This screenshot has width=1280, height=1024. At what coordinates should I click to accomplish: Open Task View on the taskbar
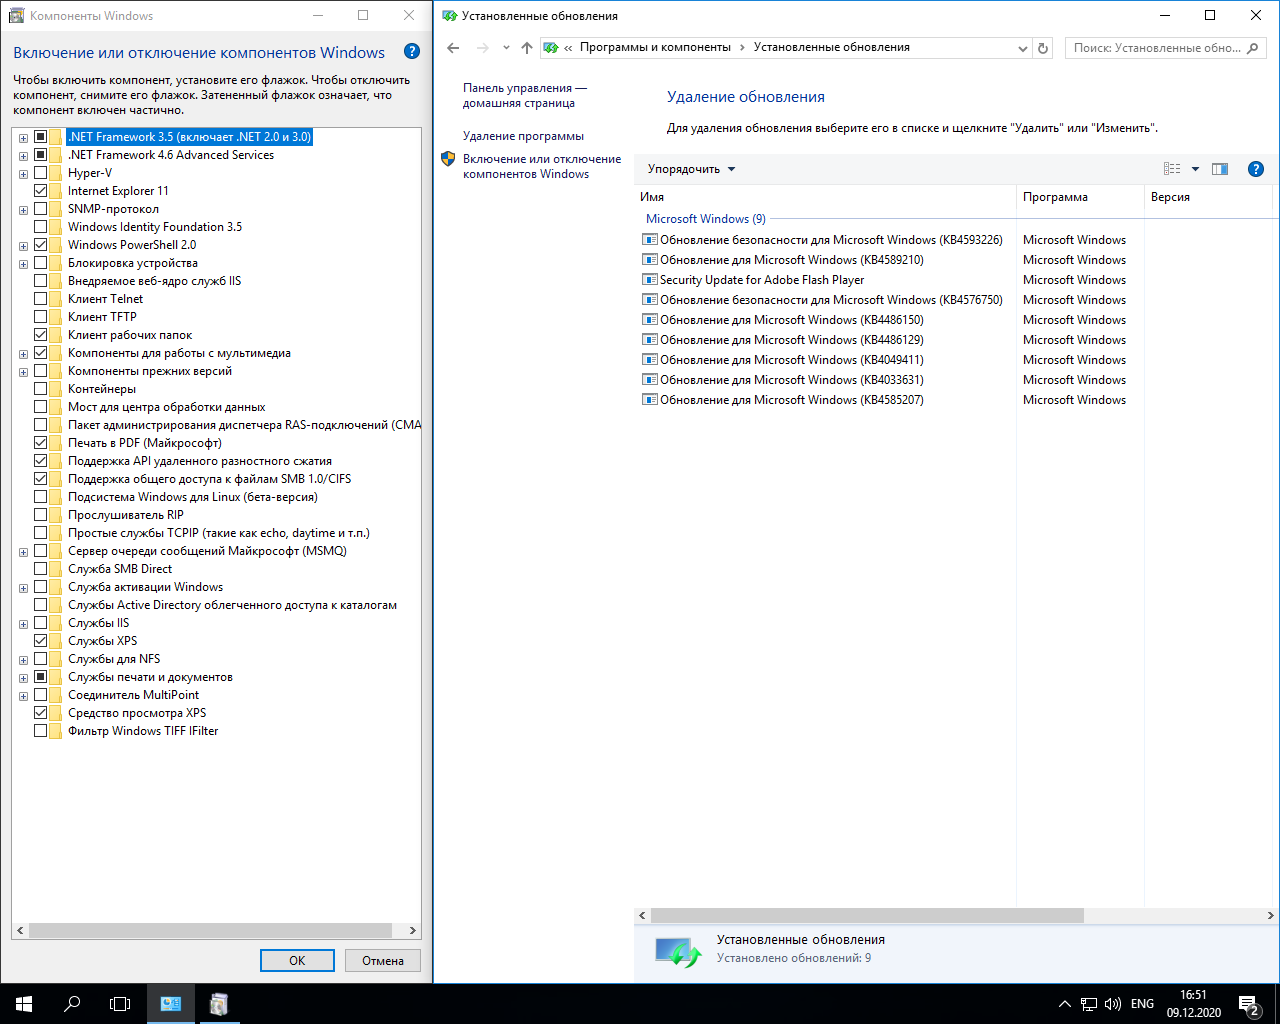(x=120, y=1004)
